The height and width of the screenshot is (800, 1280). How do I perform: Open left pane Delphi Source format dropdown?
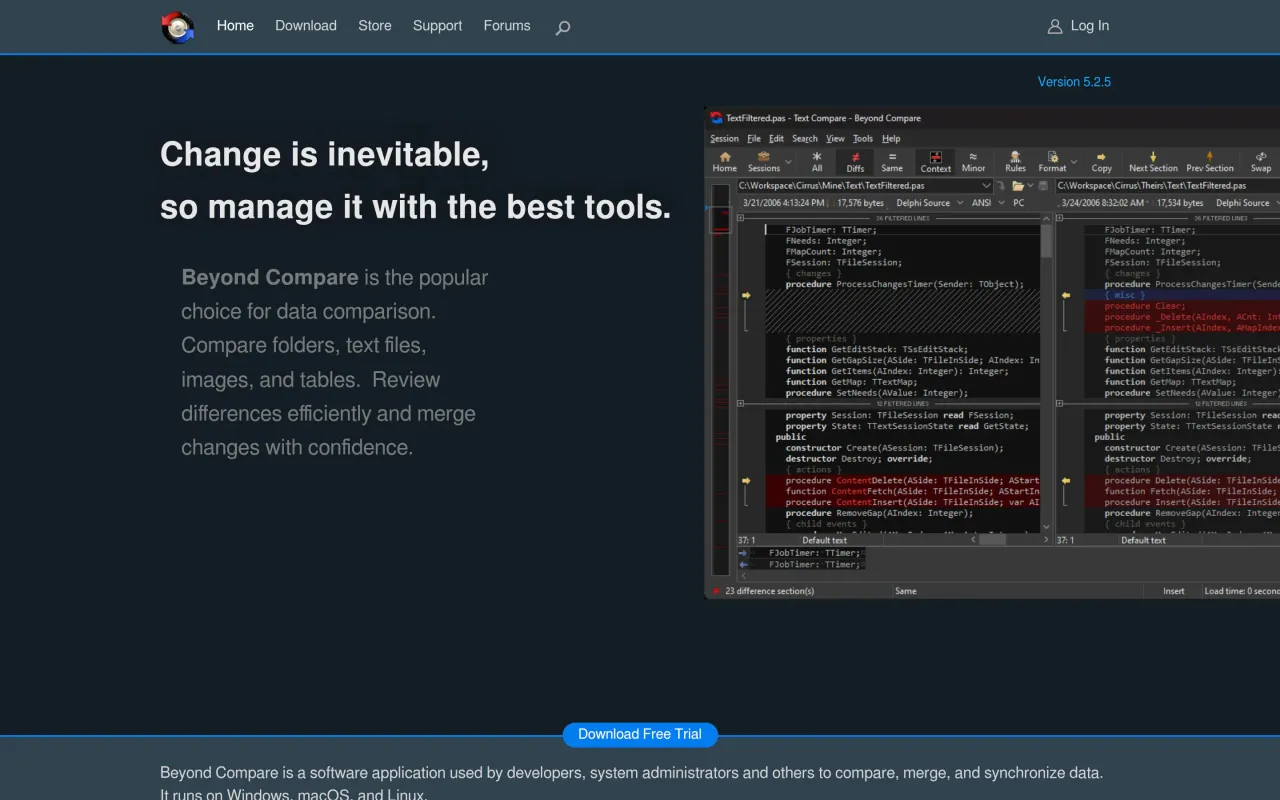tap(959, 203)
